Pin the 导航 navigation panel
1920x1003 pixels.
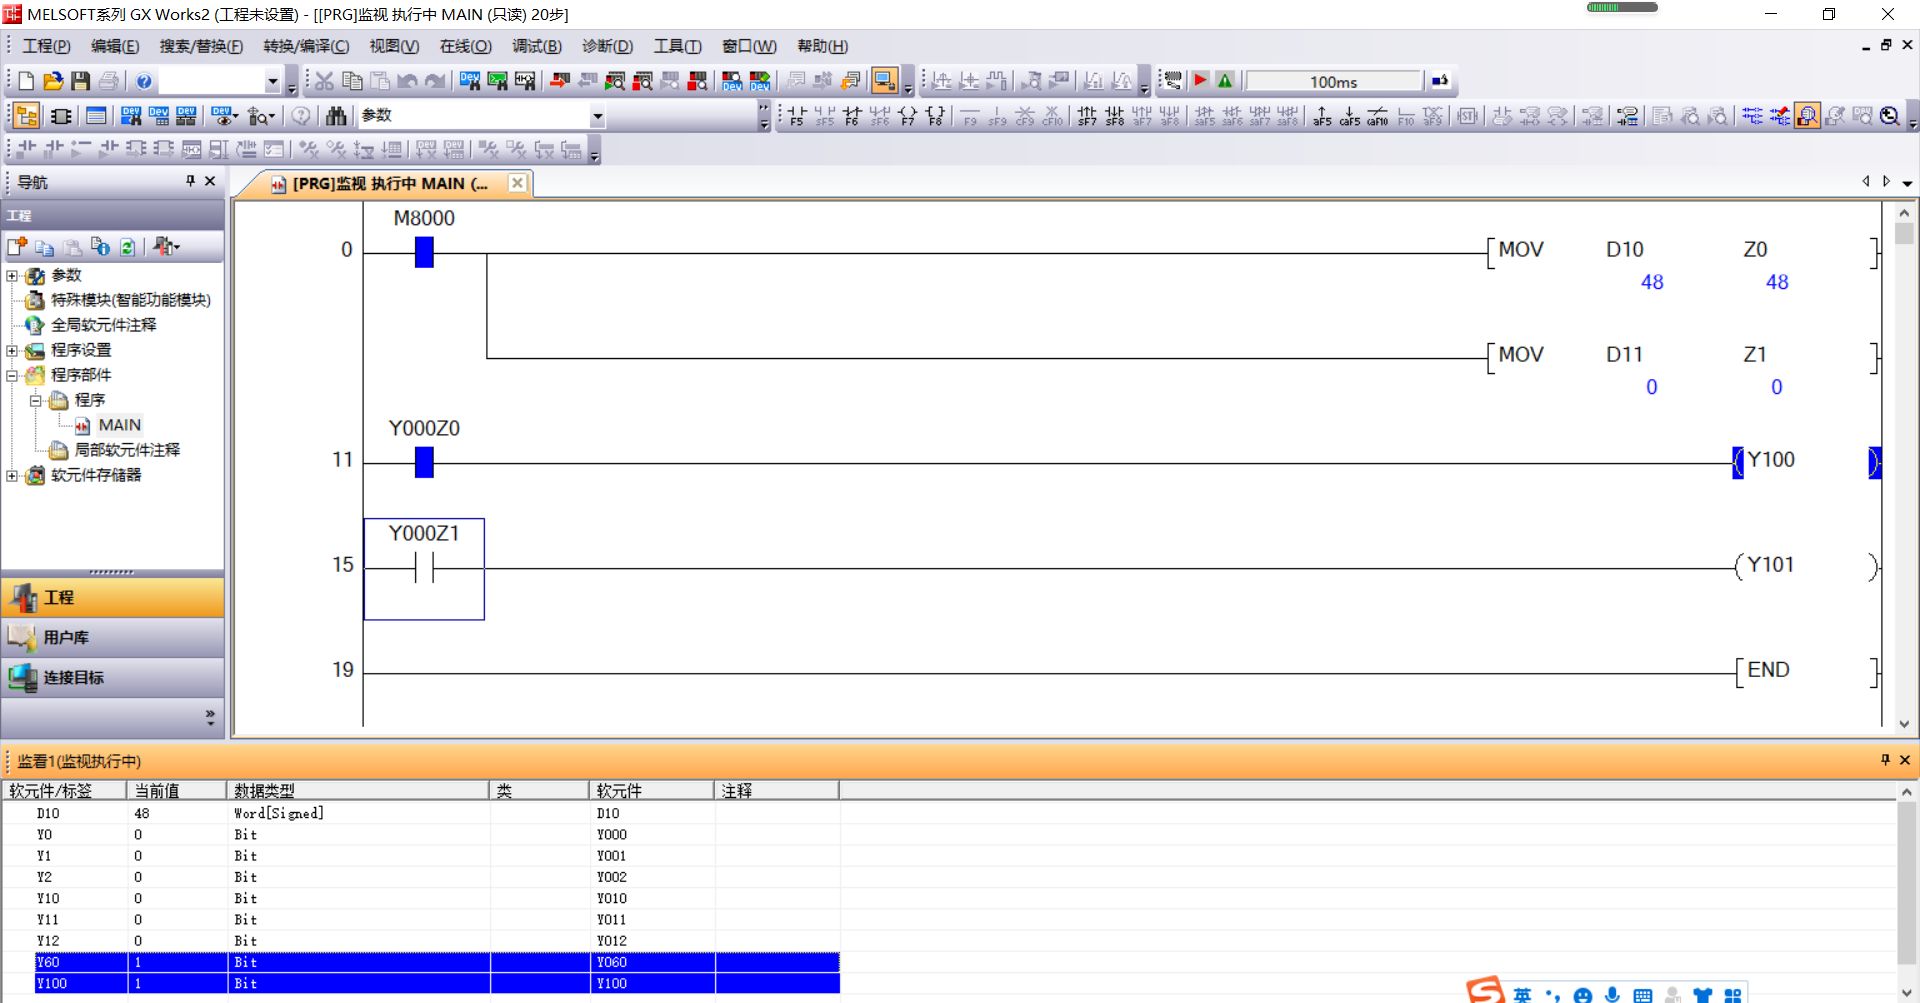(x=190, y=181)
